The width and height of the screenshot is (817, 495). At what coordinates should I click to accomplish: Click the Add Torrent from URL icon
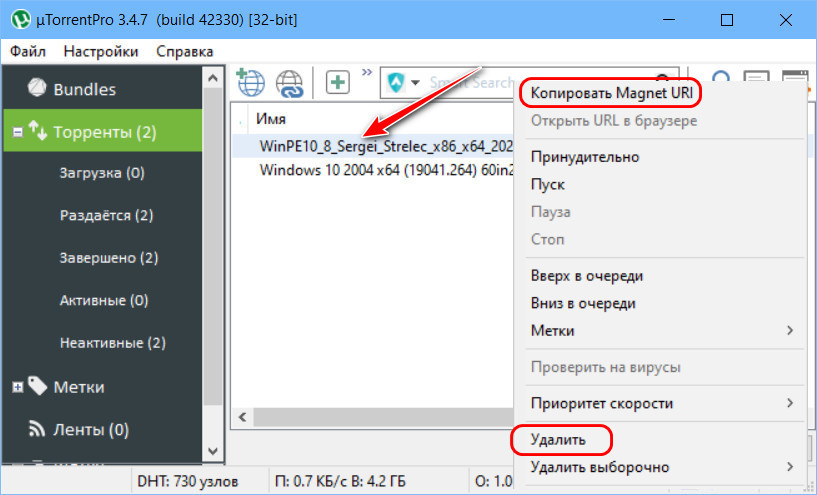(290, 83)
